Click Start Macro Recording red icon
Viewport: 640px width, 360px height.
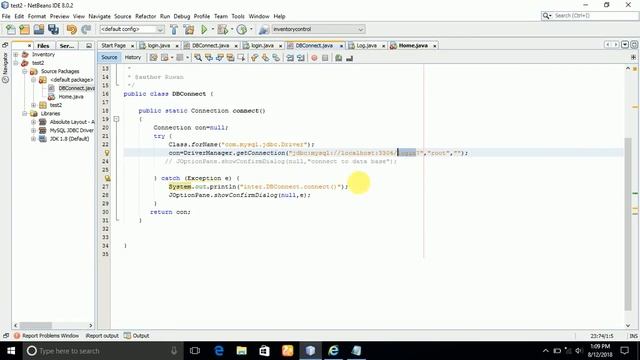click(314, 58)
